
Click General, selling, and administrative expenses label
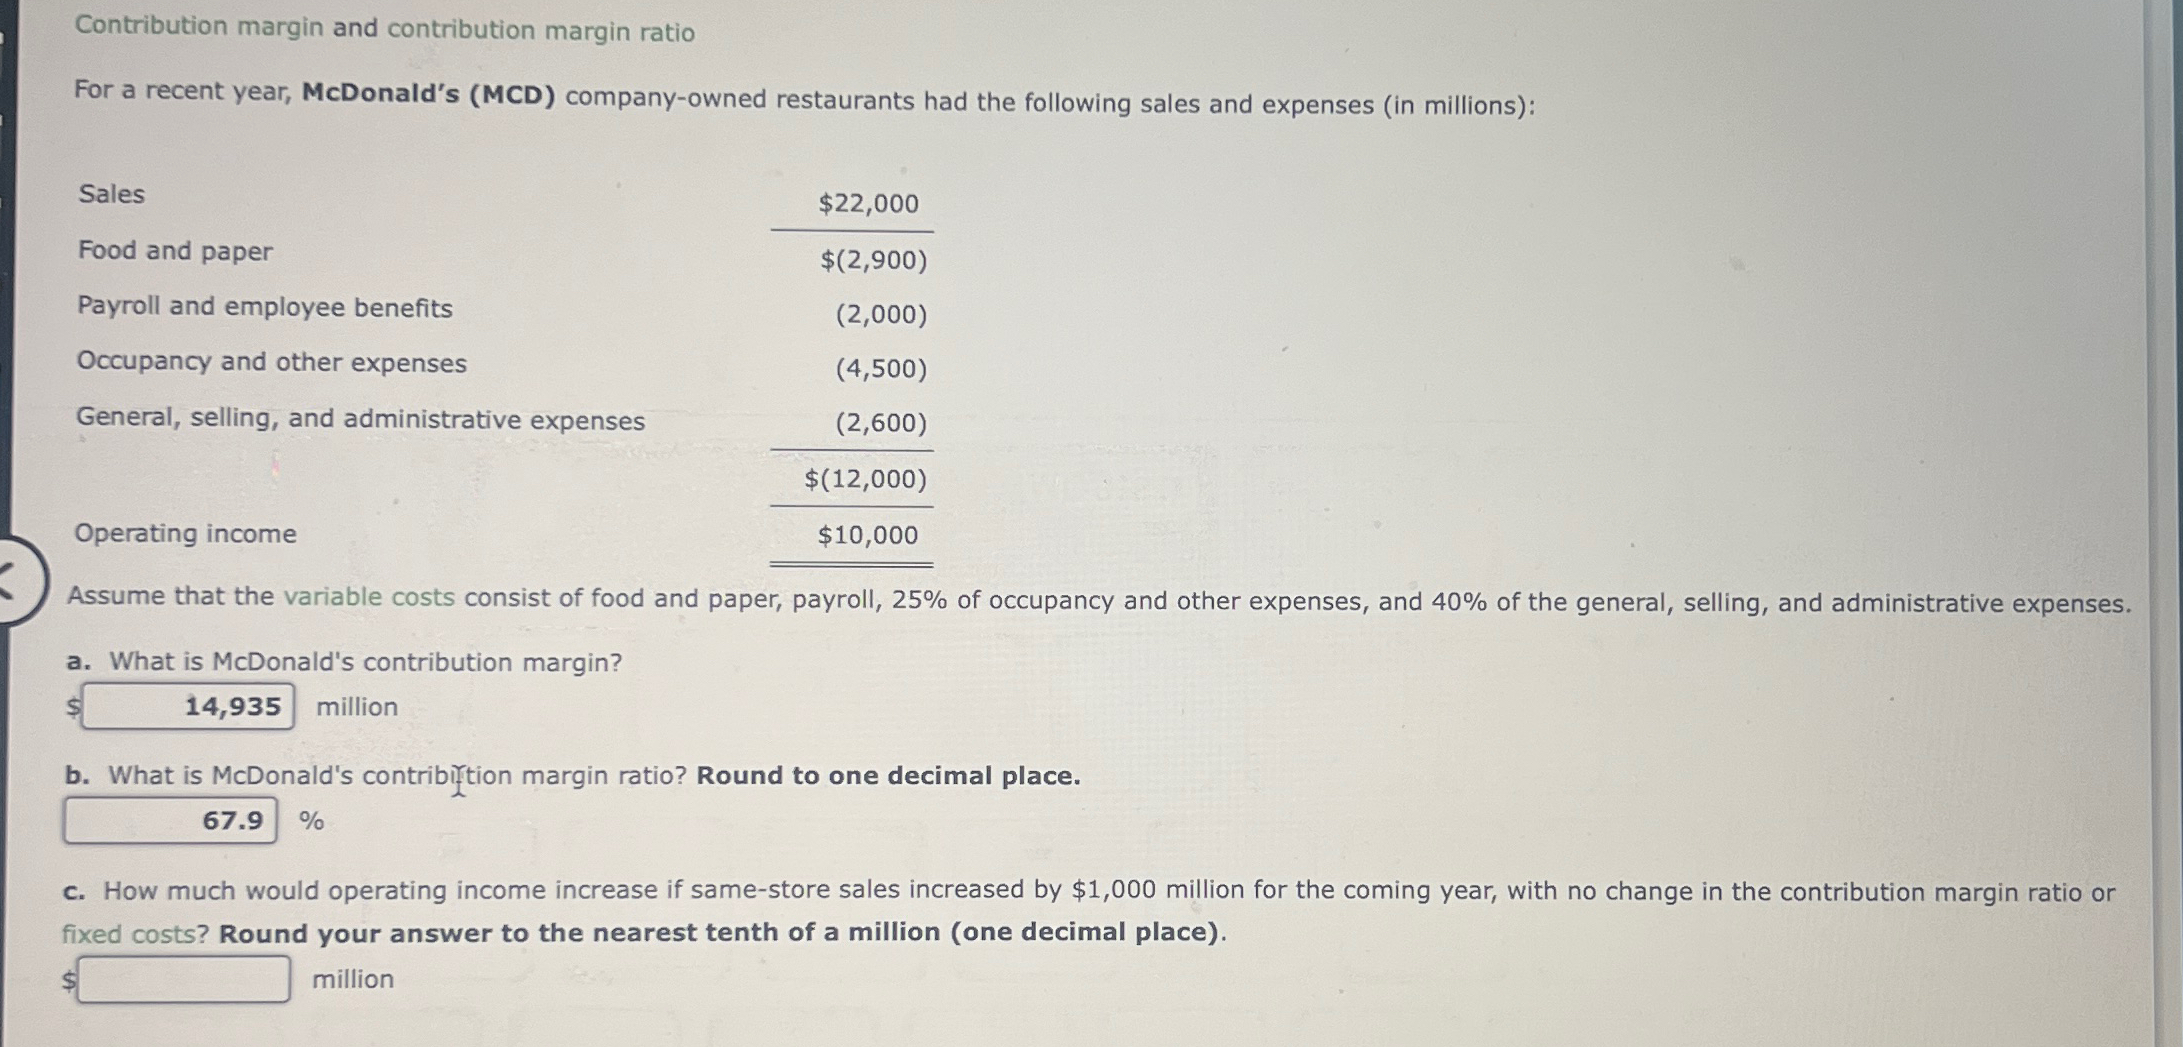pyautogui.click(x=360, y=419)
